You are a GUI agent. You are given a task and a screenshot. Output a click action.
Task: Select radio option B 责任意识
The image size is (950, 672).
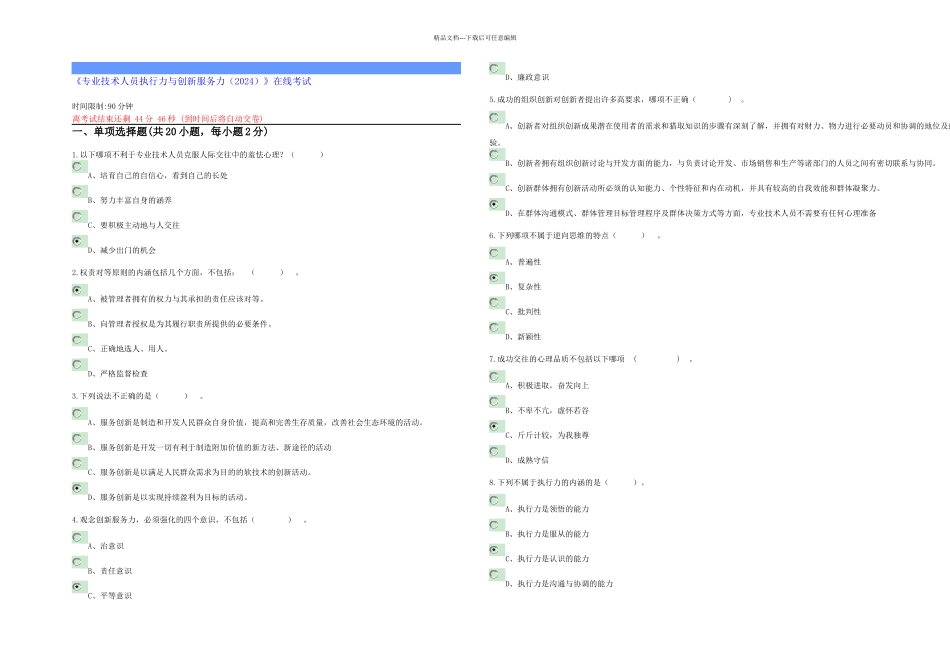[77, 562]
